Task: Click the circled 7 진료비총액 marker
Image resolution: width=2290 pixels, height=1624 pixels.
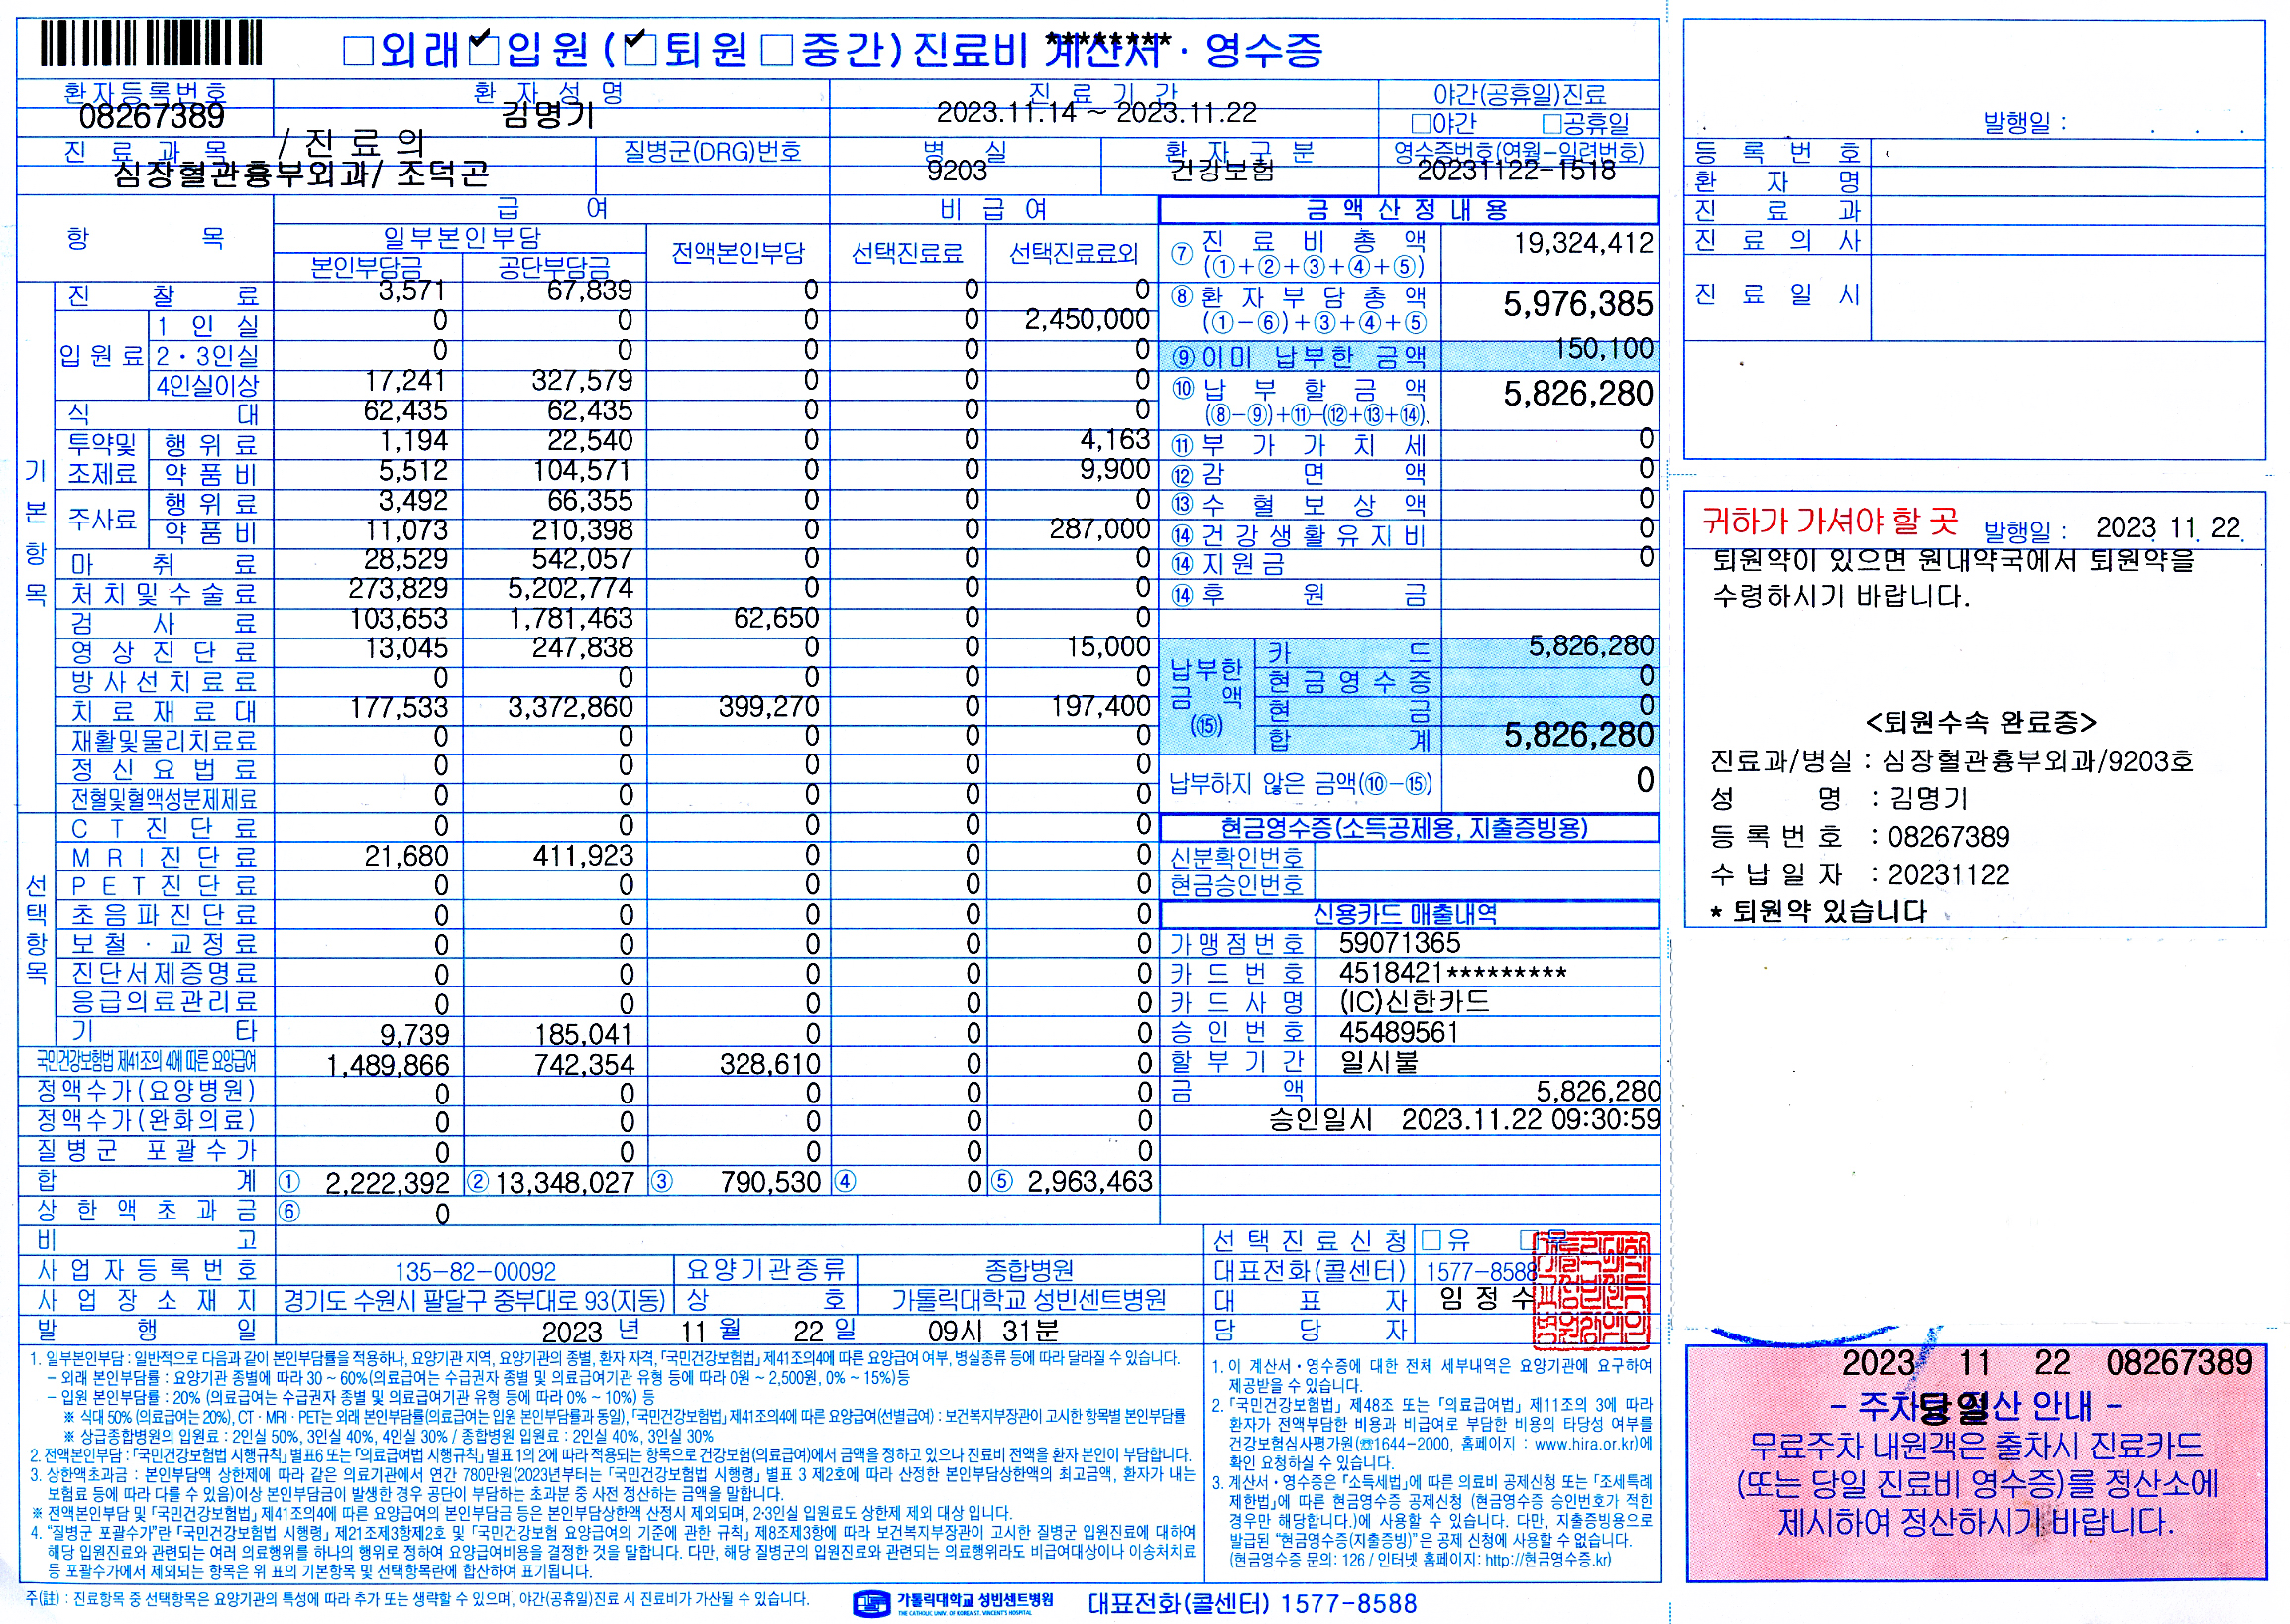Action: coord(1182,253)
